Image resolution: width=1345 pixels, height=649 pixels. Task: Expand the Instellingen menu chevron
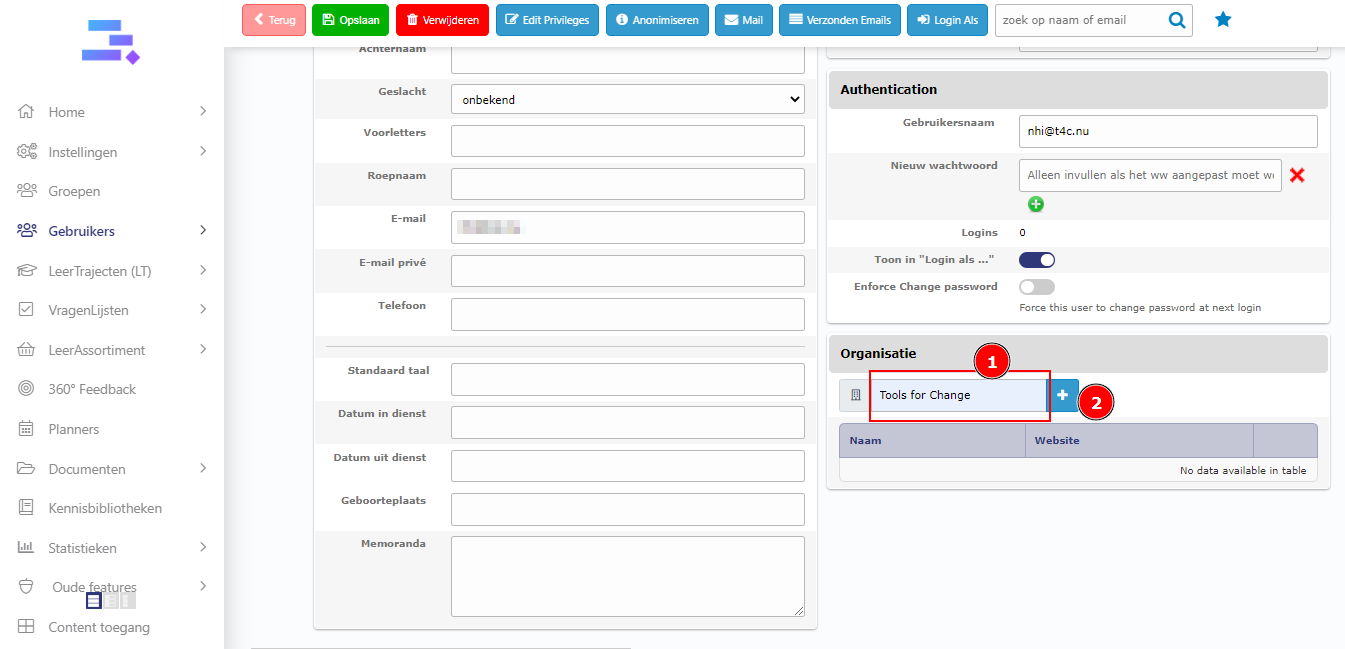tap(203, 152)
